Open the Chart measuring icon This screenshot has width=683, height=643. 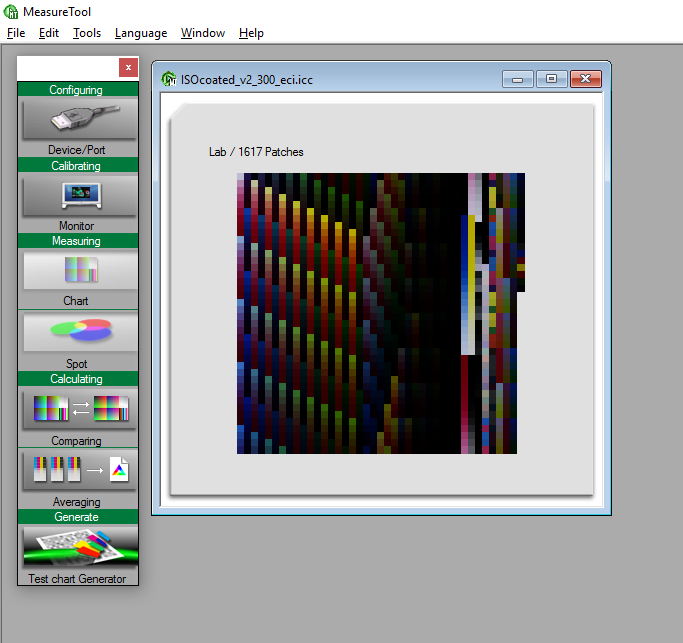click(80, 270)
